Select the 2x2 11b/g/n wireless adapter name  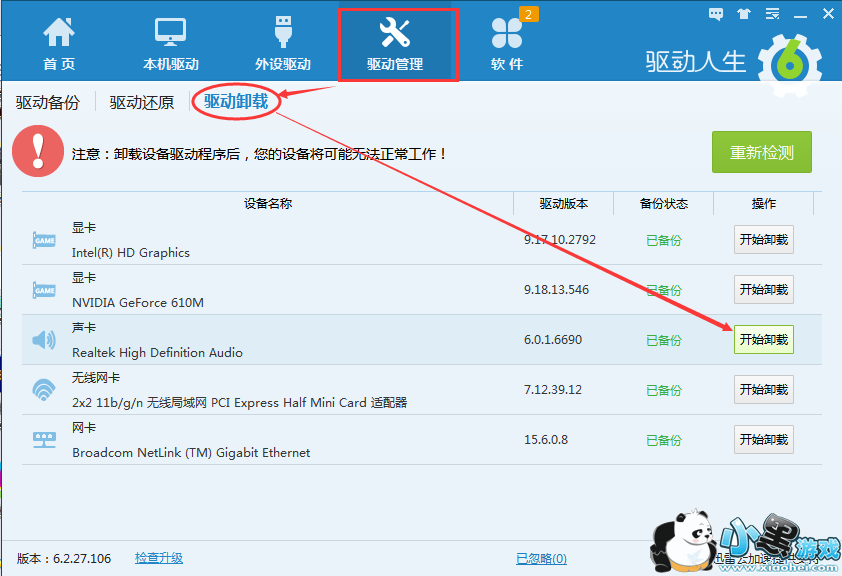pyautogui.click(x=239, y=403)
